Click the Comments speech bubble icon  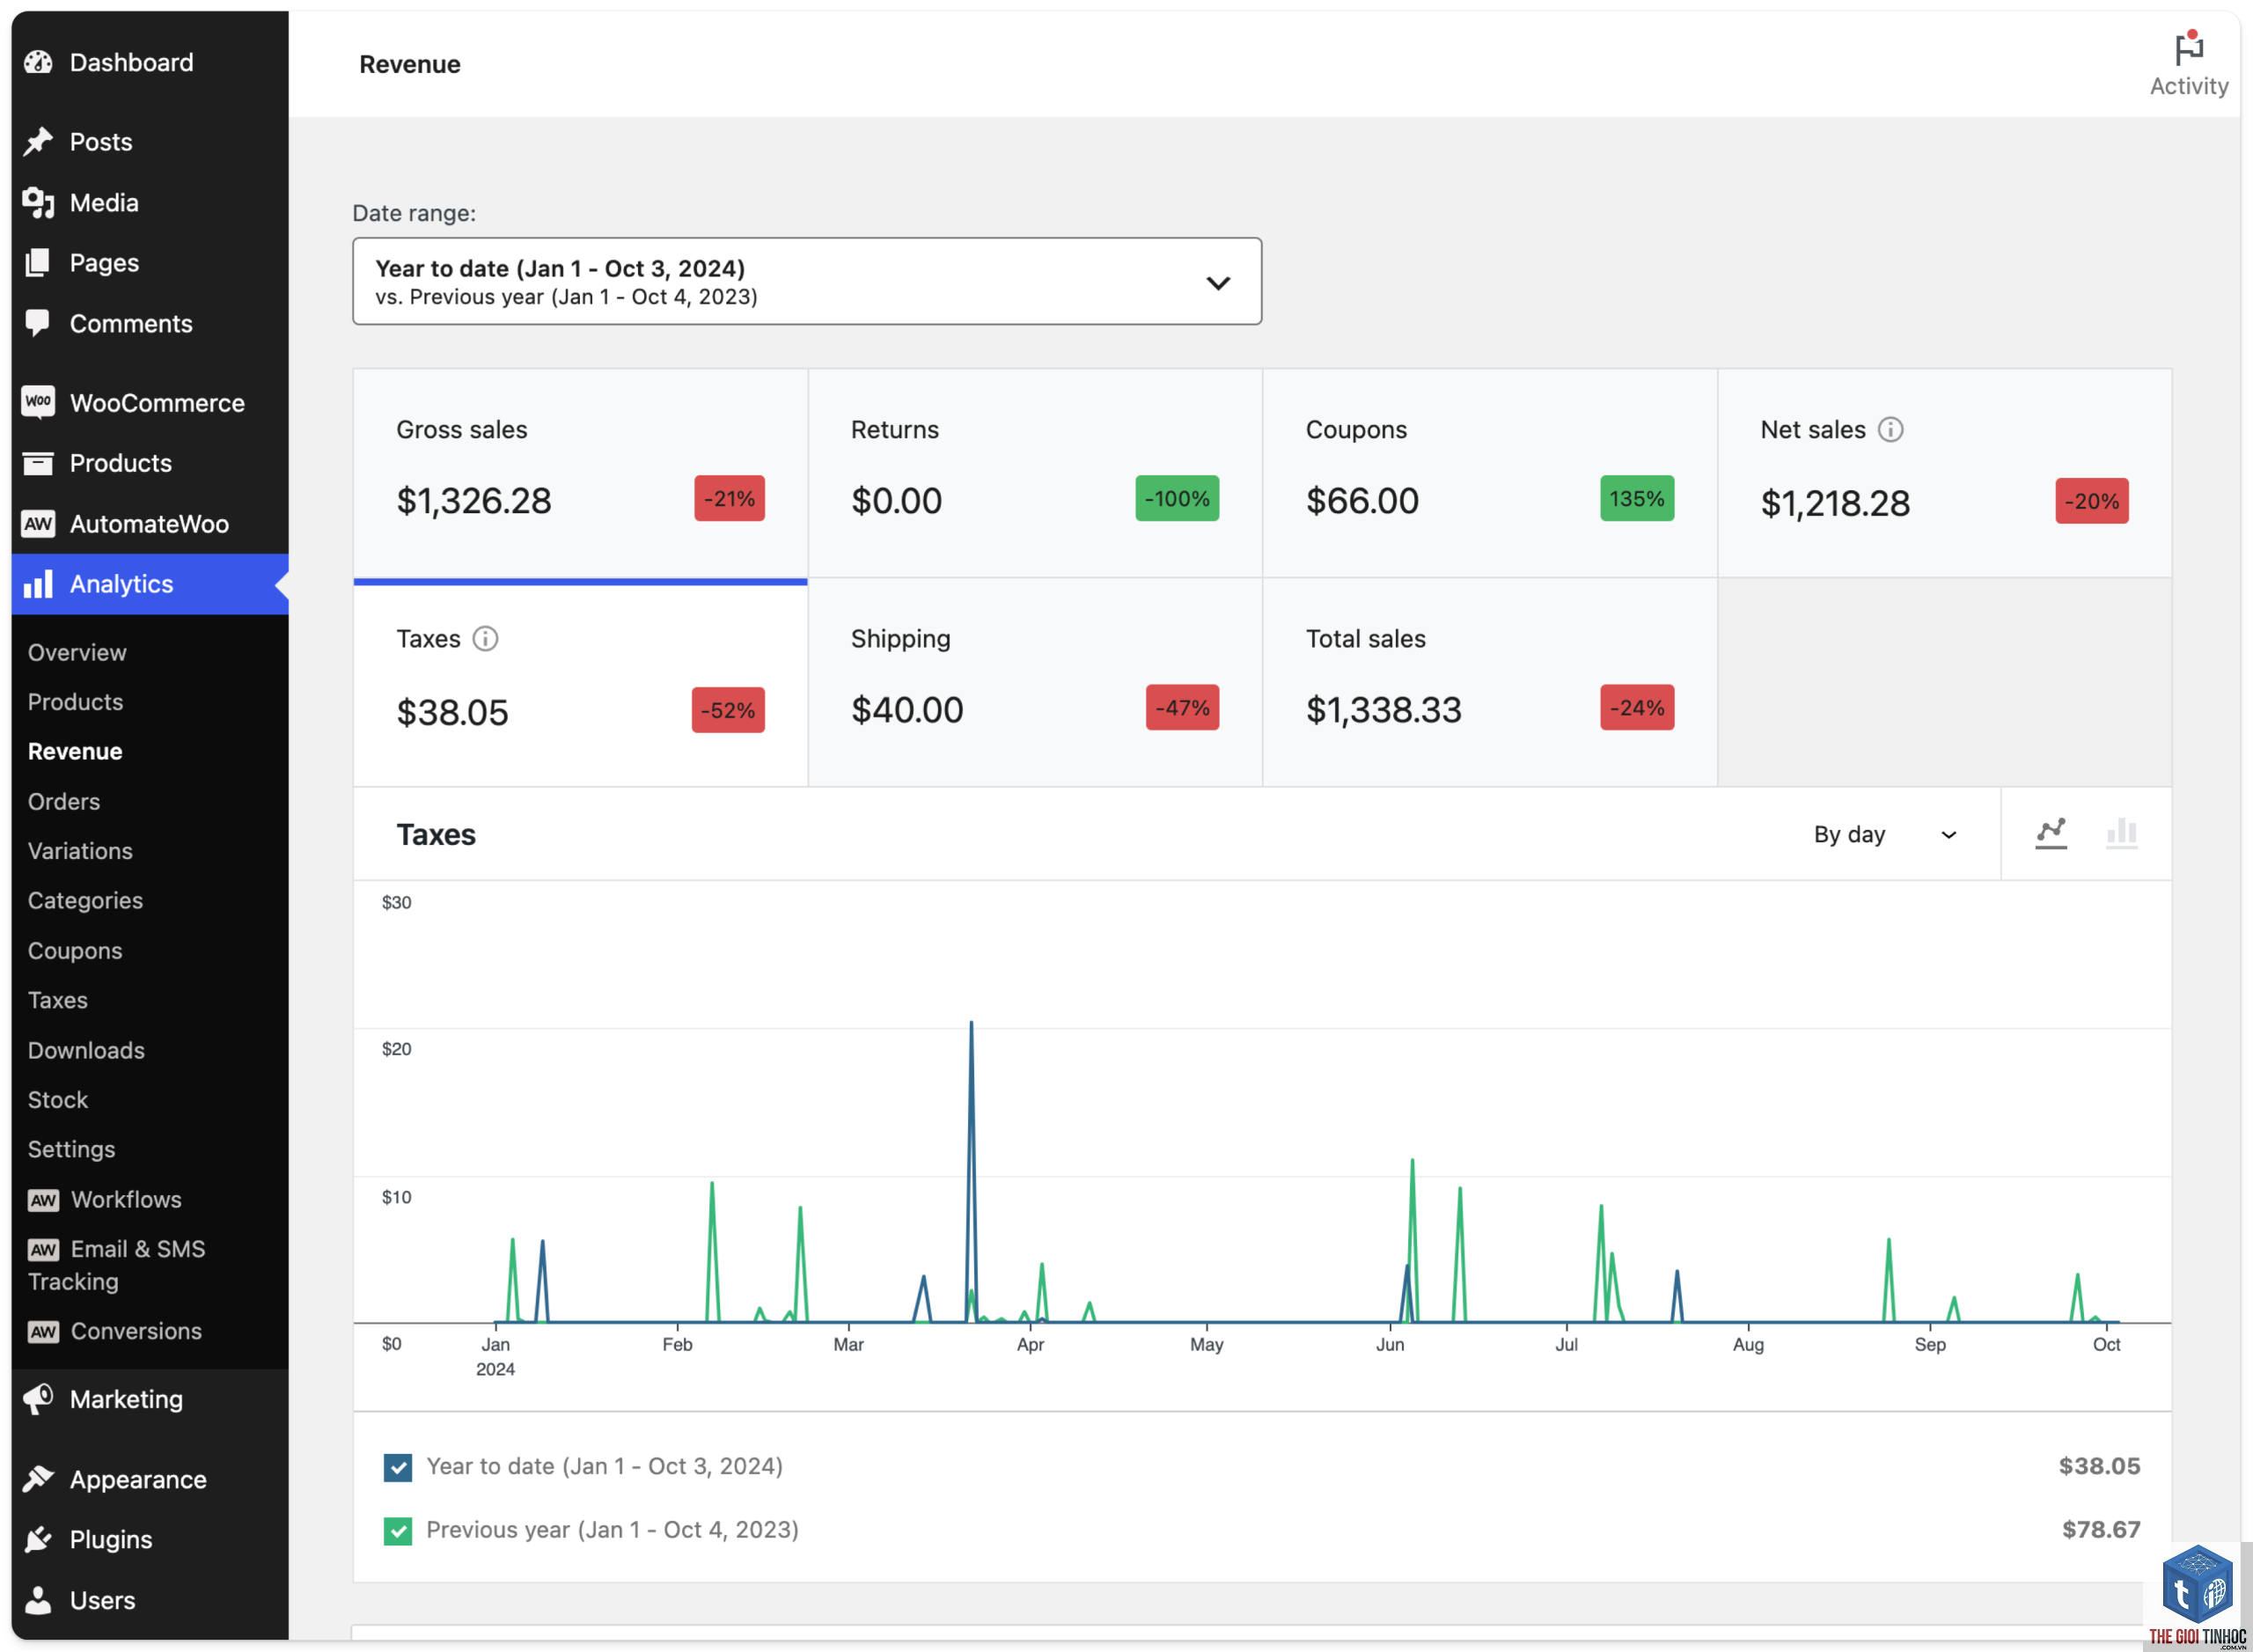[x=38, y=324]
